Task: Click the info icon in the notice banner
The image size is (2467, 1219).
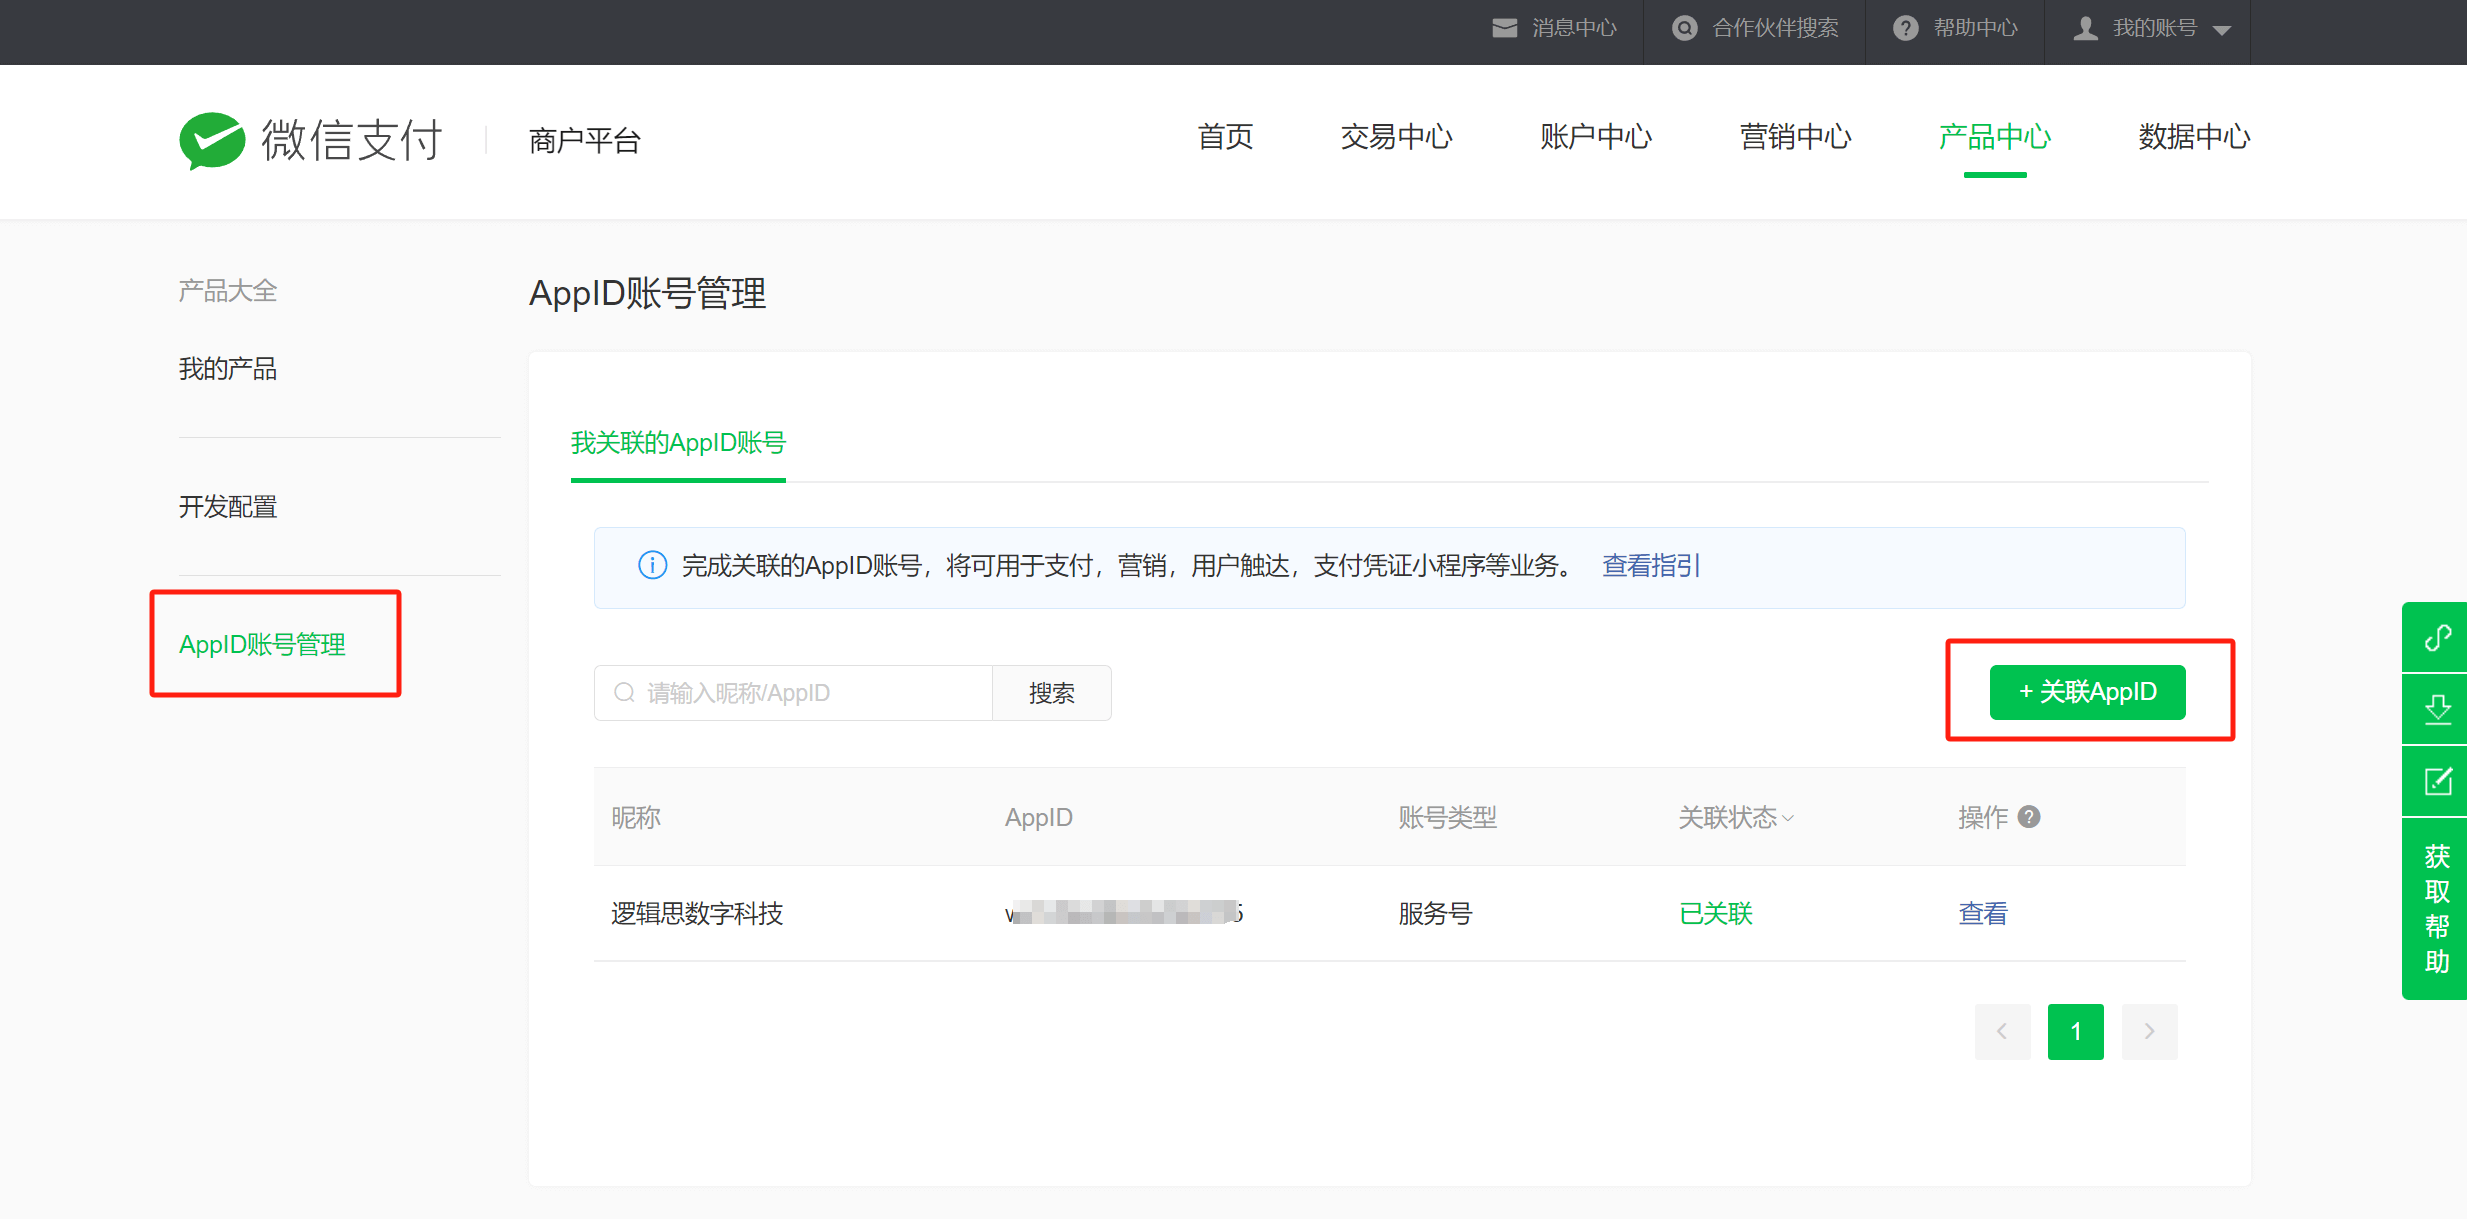Action: pyautogui.click(x=652, y=566)
